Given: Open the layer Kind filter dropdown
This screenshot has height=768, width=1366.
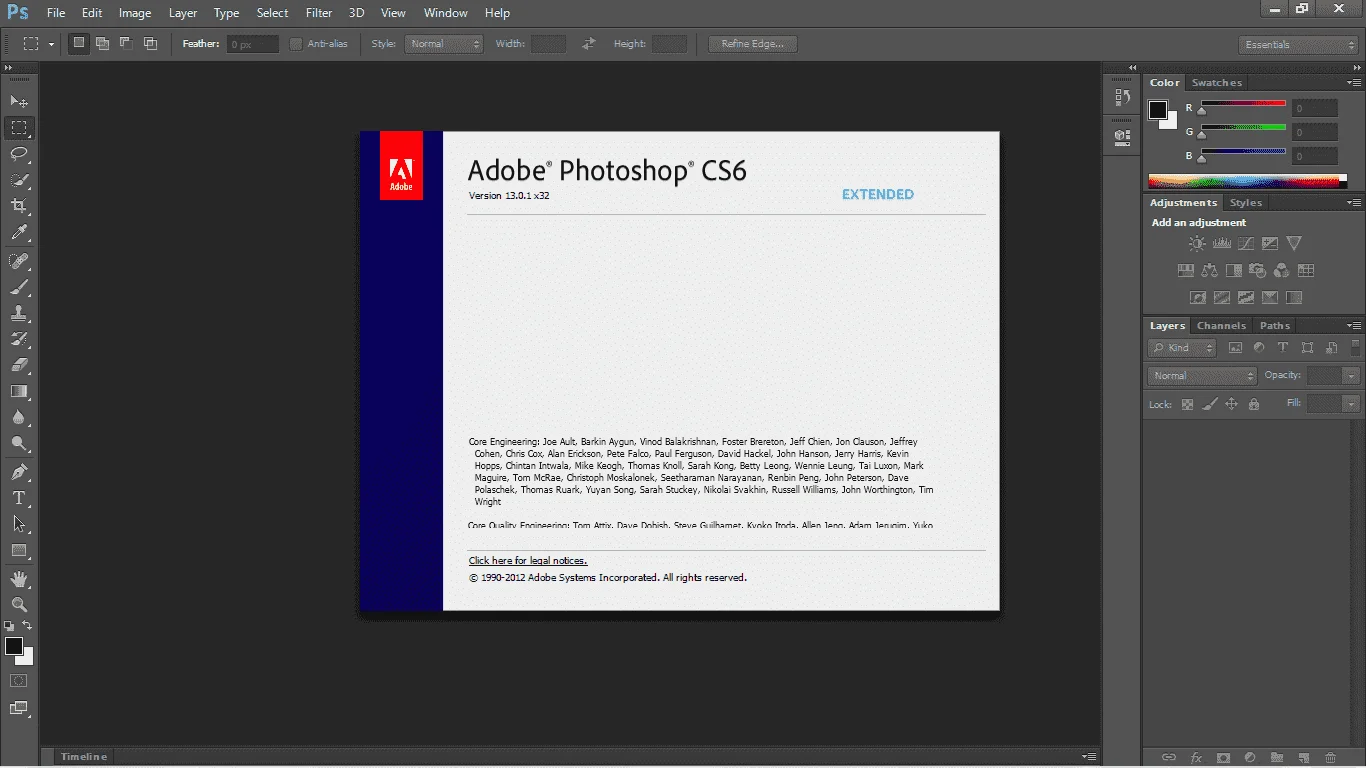Looking at the screenshot, I should pyautogui.click(x=1182, y=348).
